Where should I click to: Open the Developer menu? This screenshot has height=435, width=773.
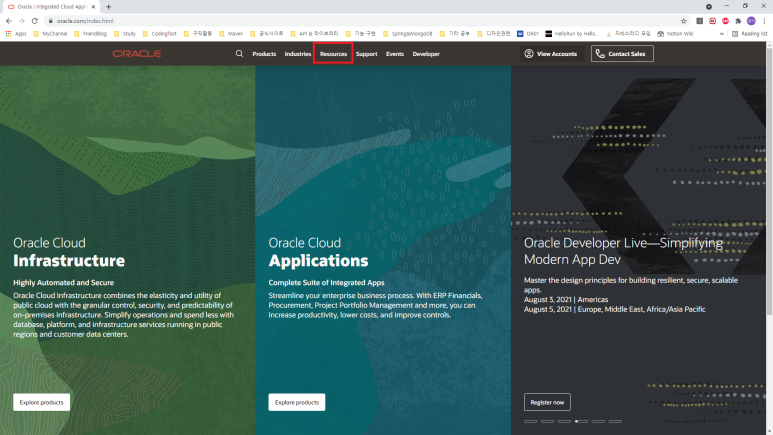click(426, 54)
